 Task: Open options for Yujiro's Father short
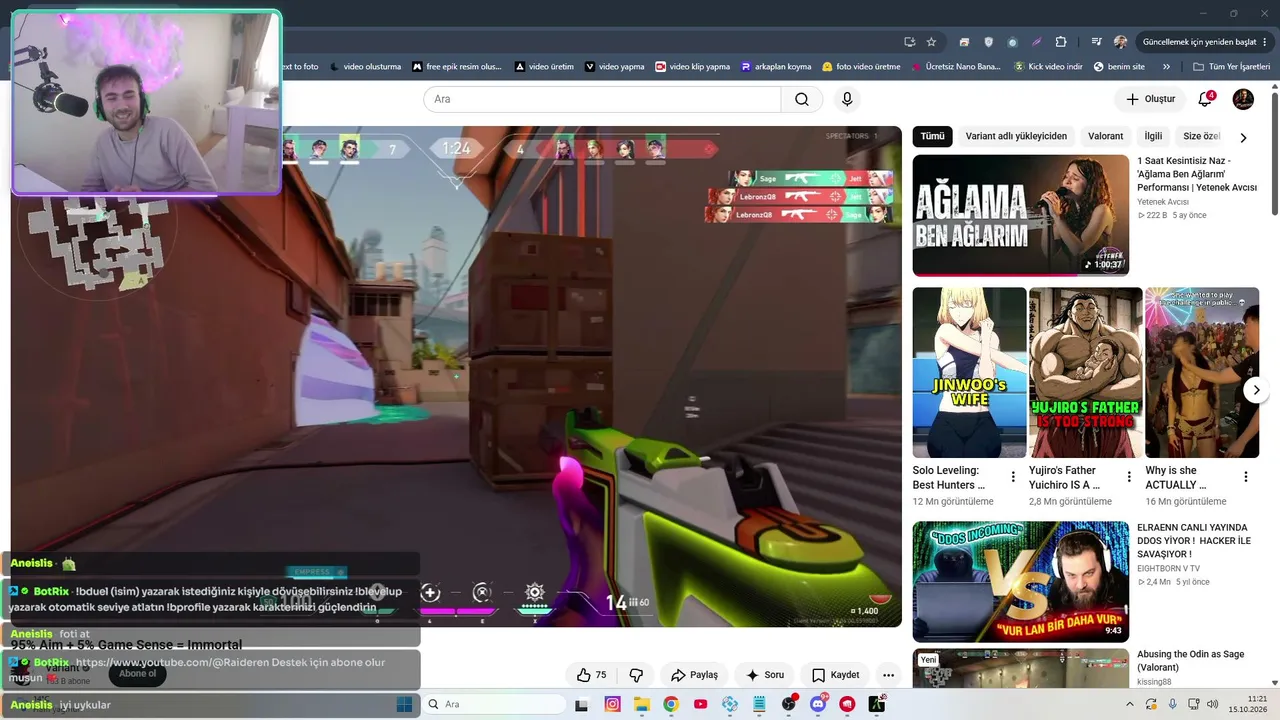pos(1129,477)
